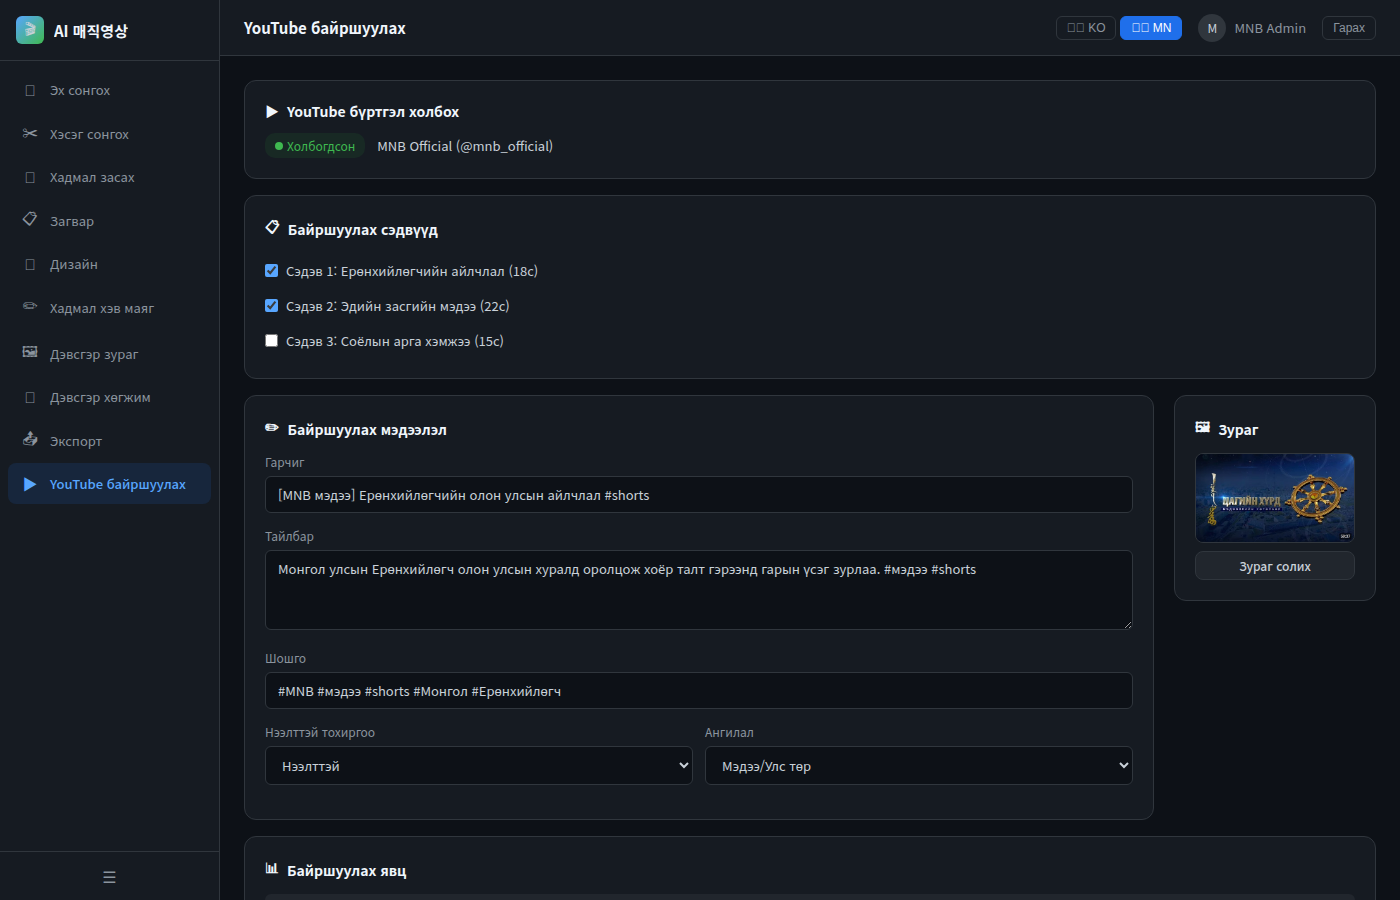Open Эх сонгох menu item
Screen dimensions: 1400x900
[x=110, y=91]
